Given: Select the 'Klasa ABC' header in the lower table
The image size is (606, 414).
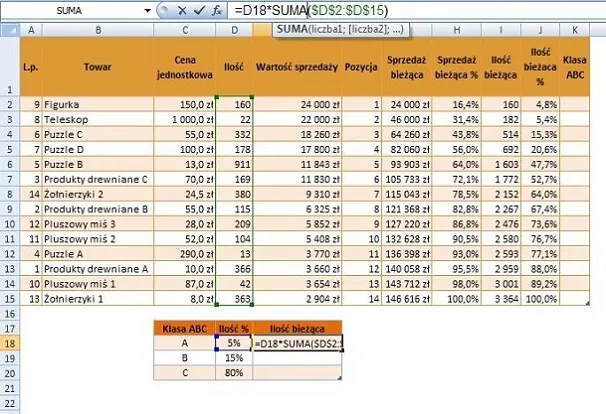Looking at the screenshot, I should tap(185, 329).
